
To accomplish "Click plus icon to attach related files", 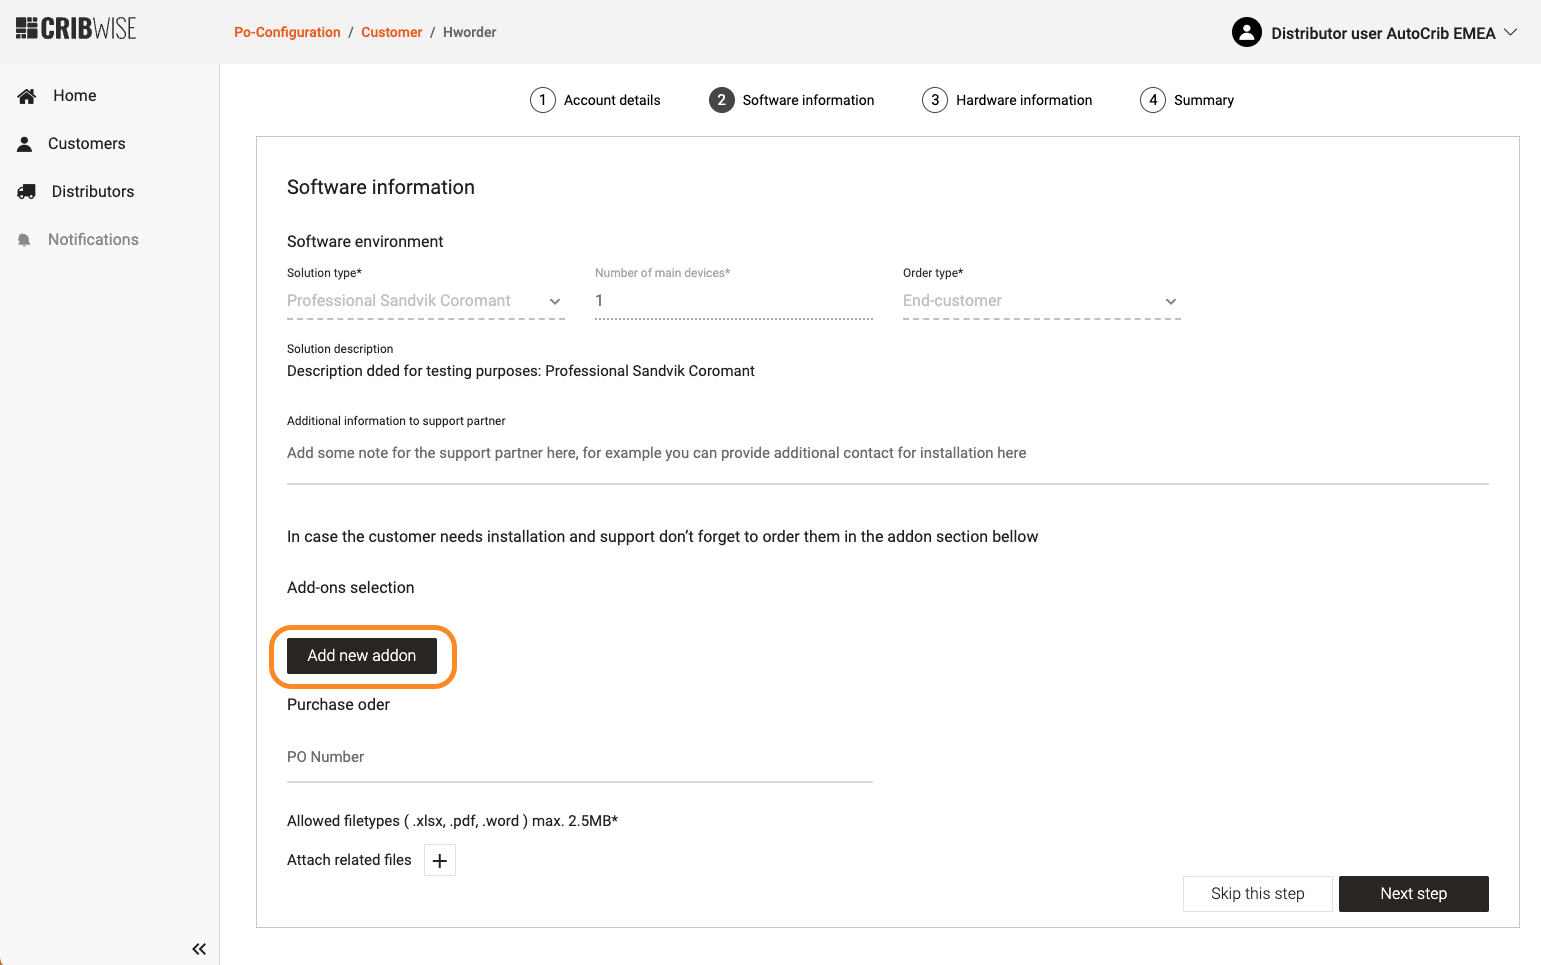I will (x=440, y=860).
